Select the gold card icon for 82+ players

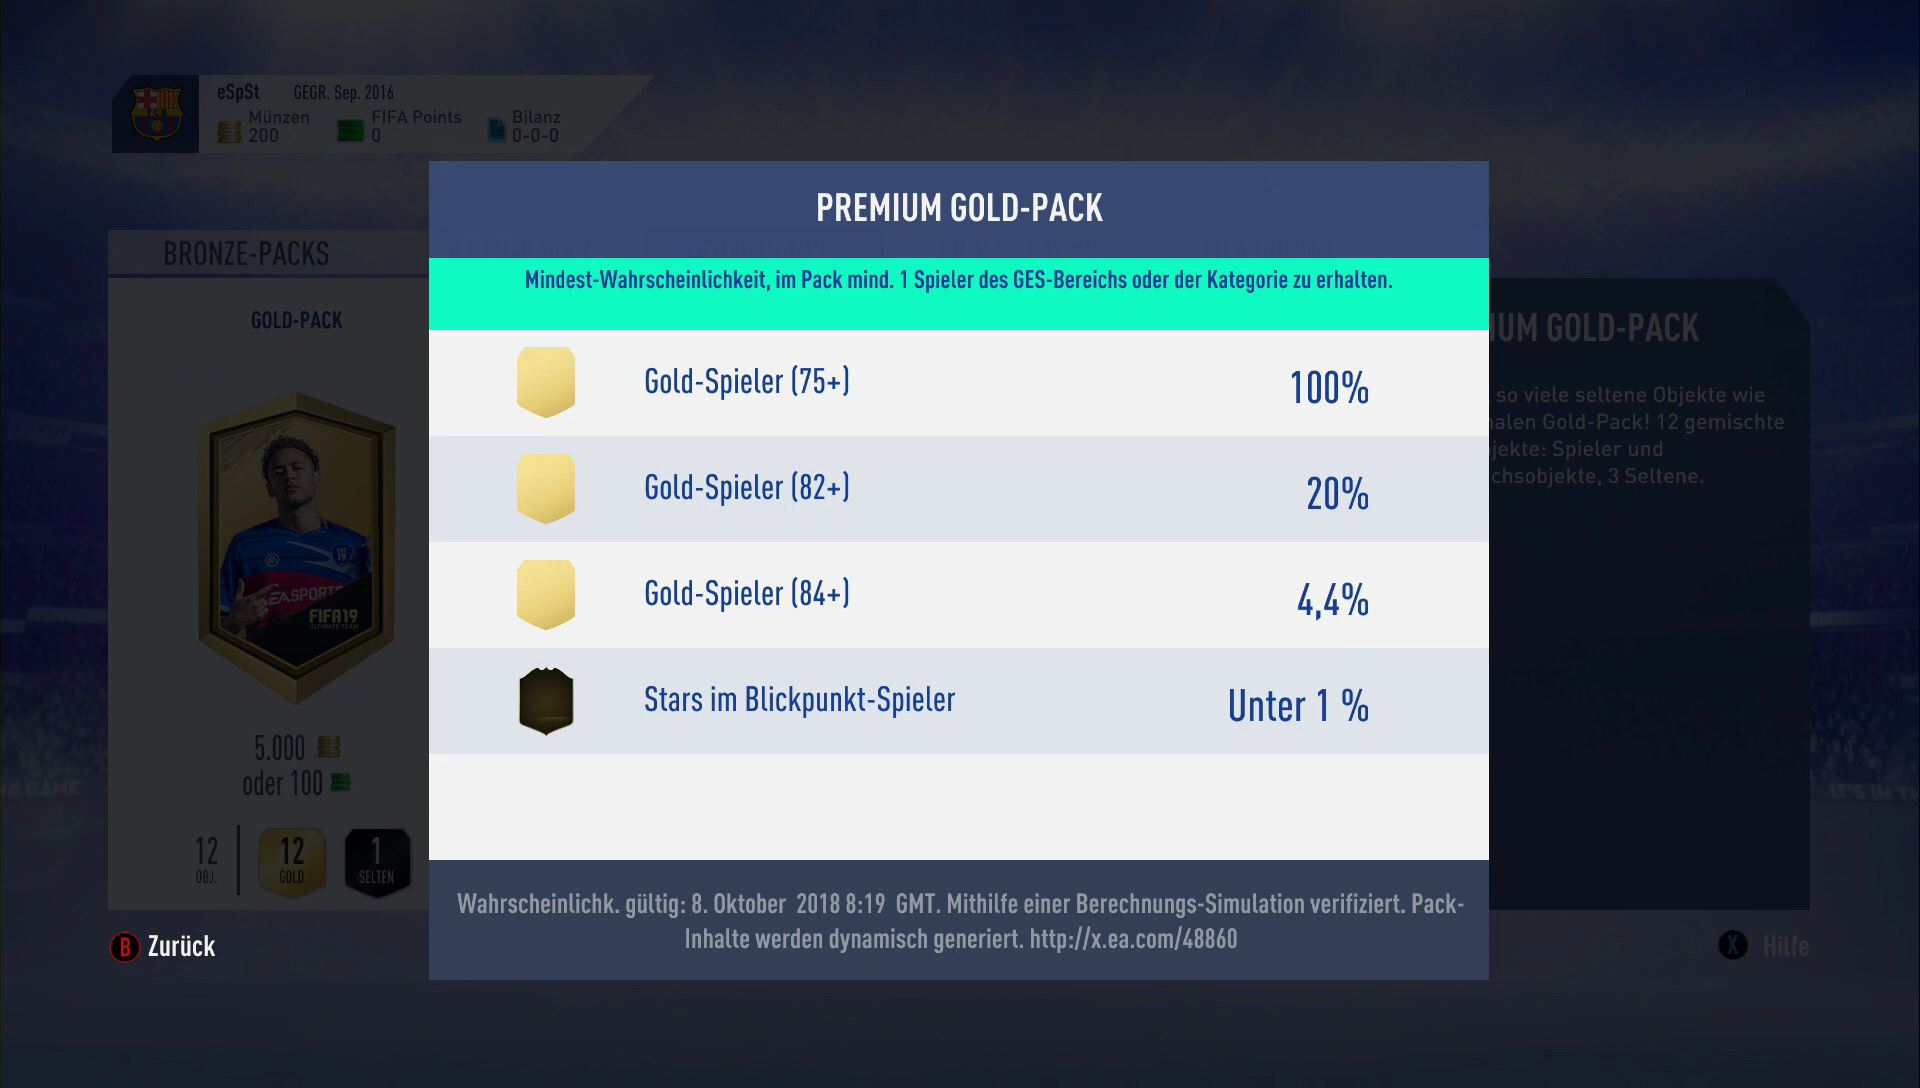[x=546, y=488]
